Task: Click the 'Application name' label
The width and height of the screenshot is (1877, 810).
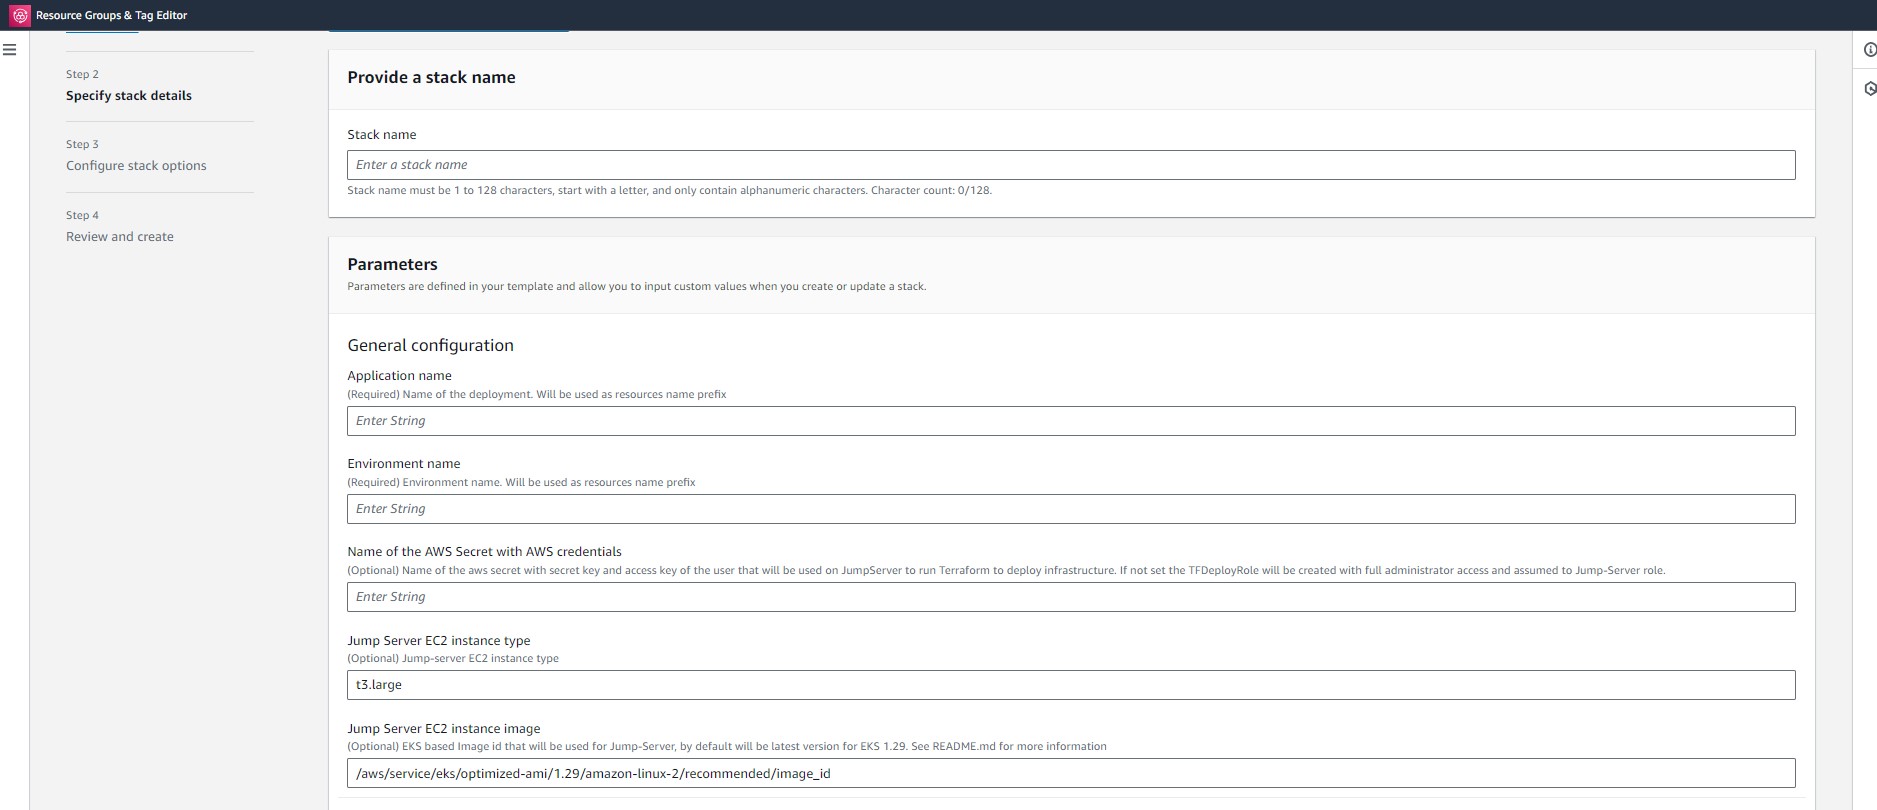Action: pos(399,376)
